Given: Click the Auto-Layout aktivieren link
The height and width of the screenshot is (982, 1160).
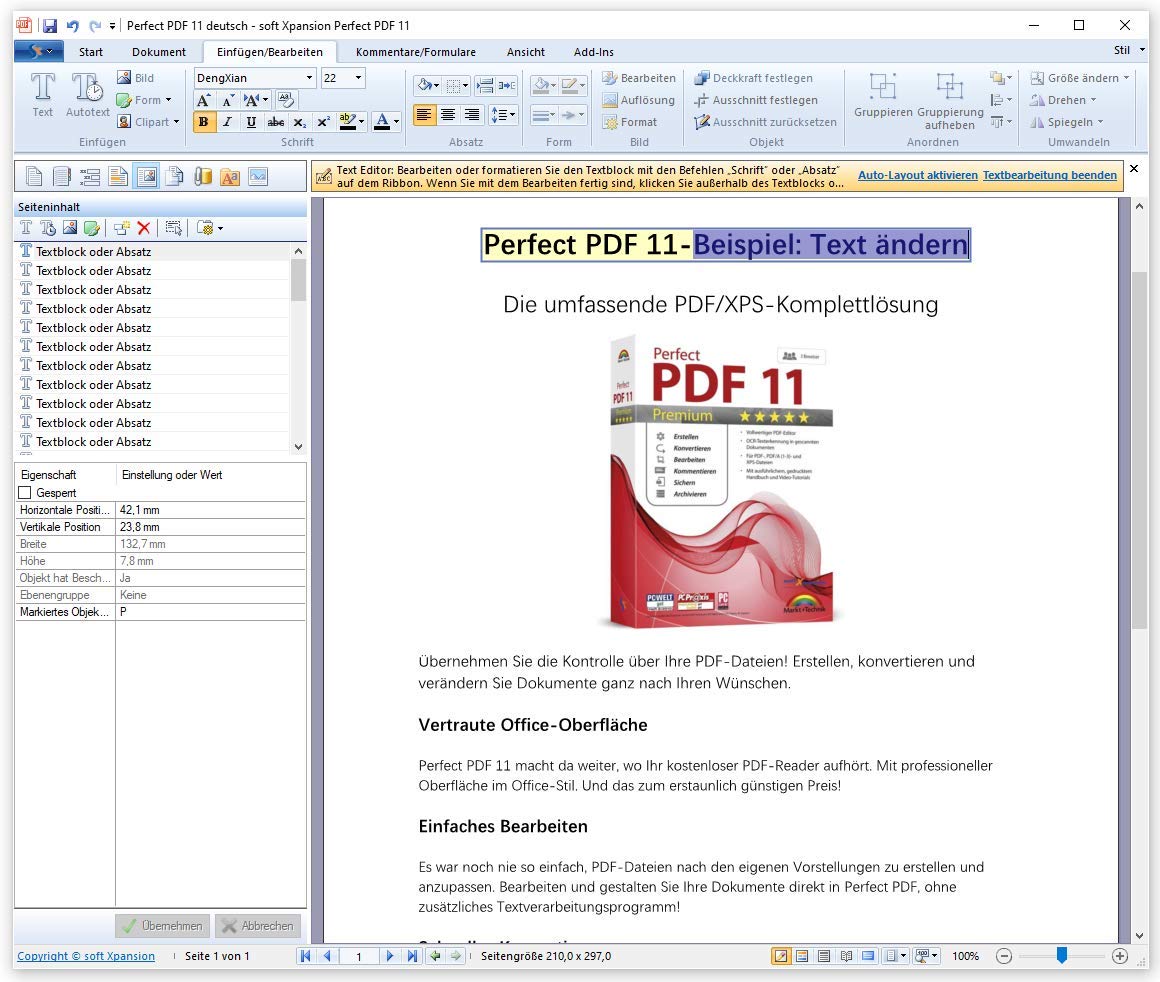Looking at the screenshot, I should 917,175.
